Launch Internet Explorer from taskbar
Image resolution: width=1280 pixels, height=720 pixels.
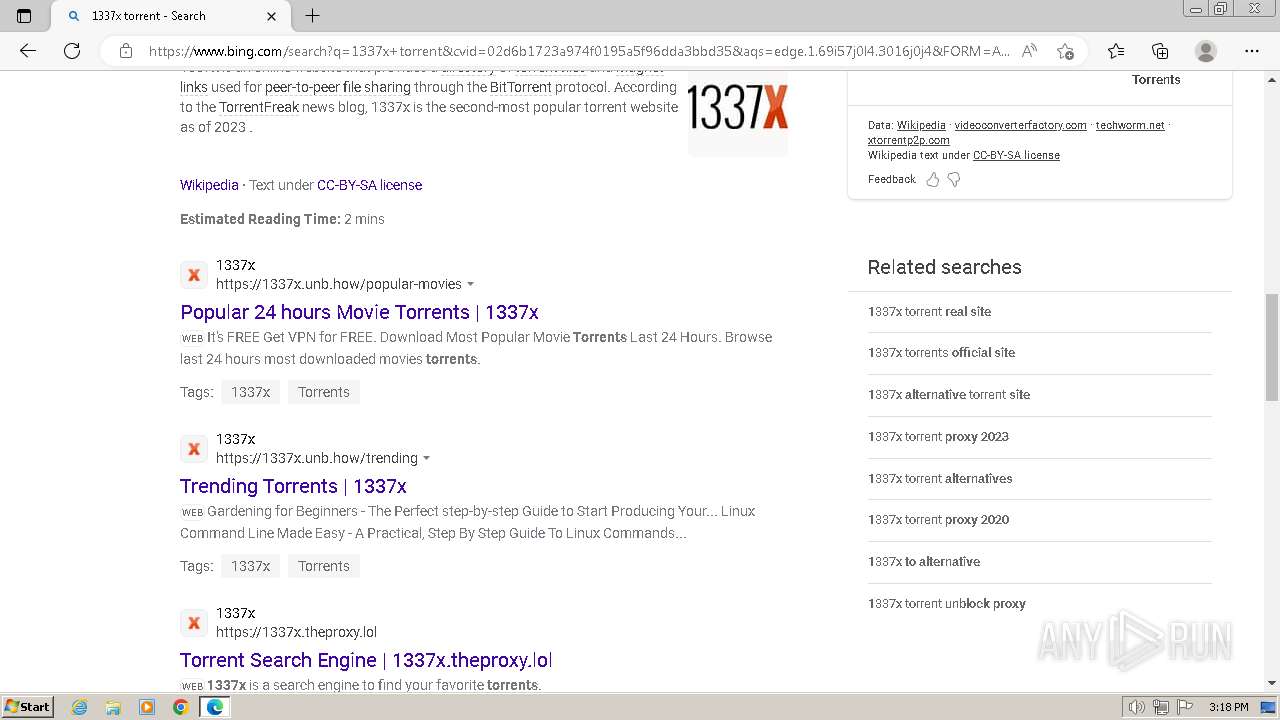(x=80, y=707)
